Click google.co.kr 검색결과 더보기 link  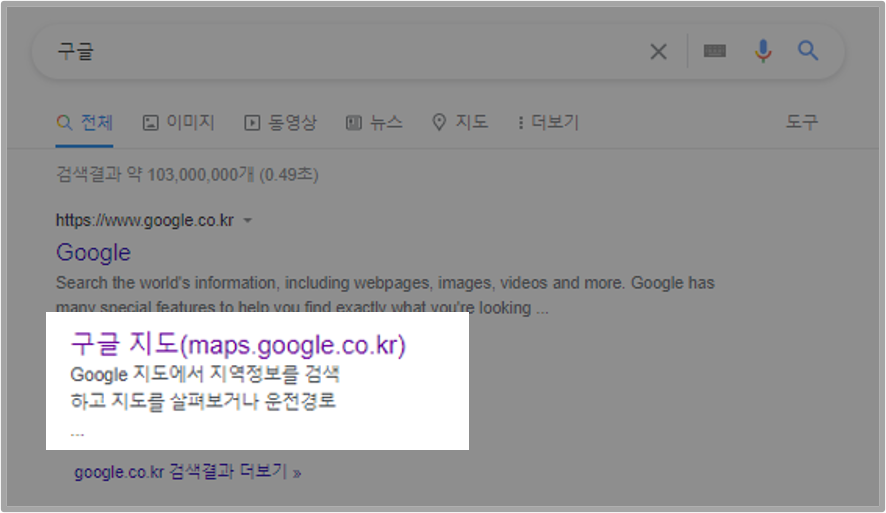pos(188,472)
